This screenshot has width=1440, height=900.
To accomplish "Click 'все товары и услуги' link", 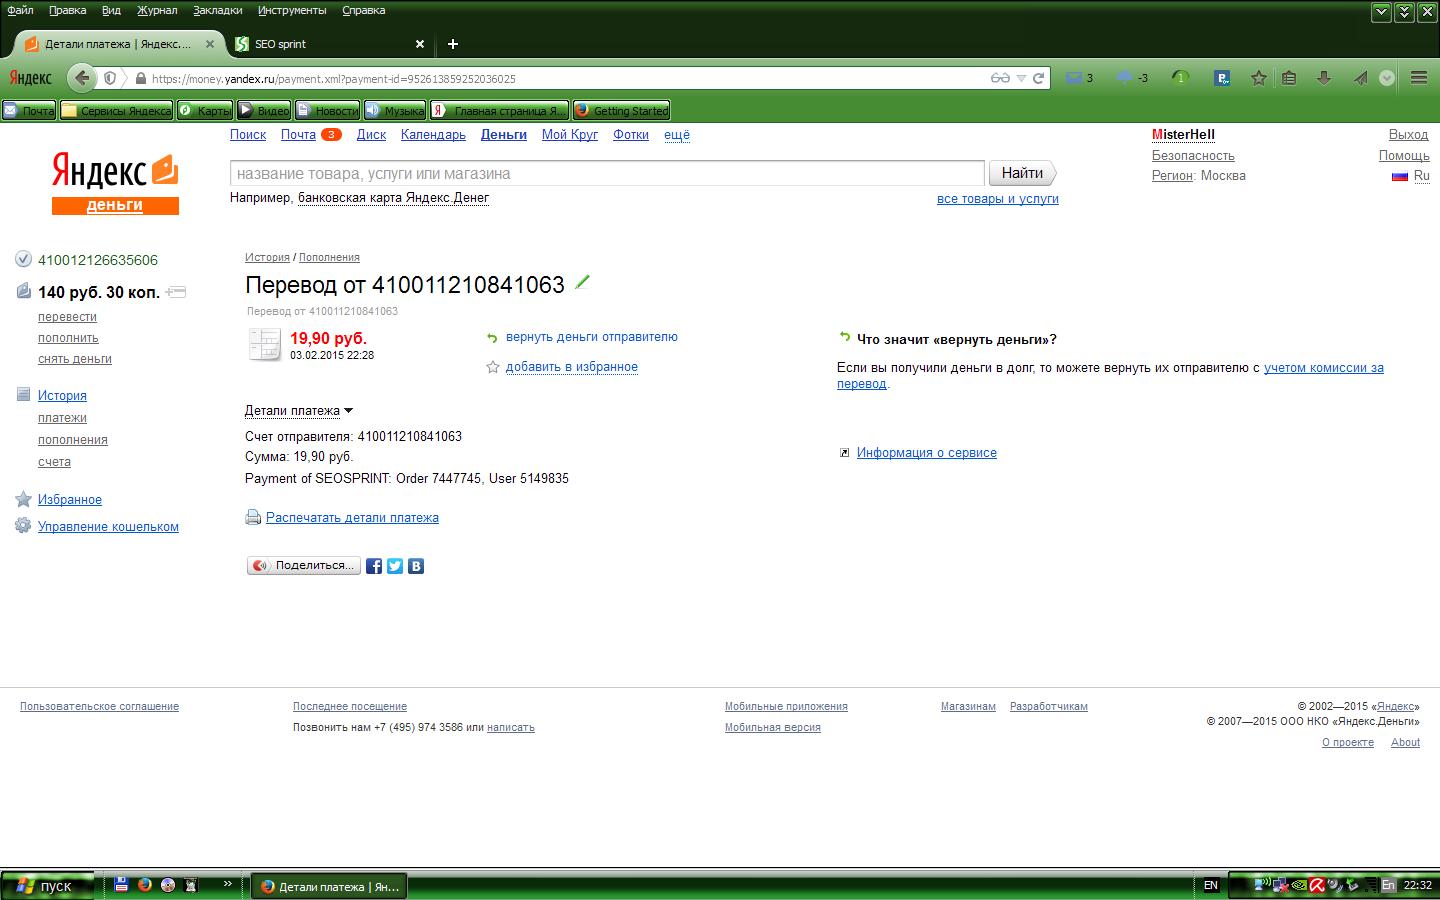I will pos(998,199).
